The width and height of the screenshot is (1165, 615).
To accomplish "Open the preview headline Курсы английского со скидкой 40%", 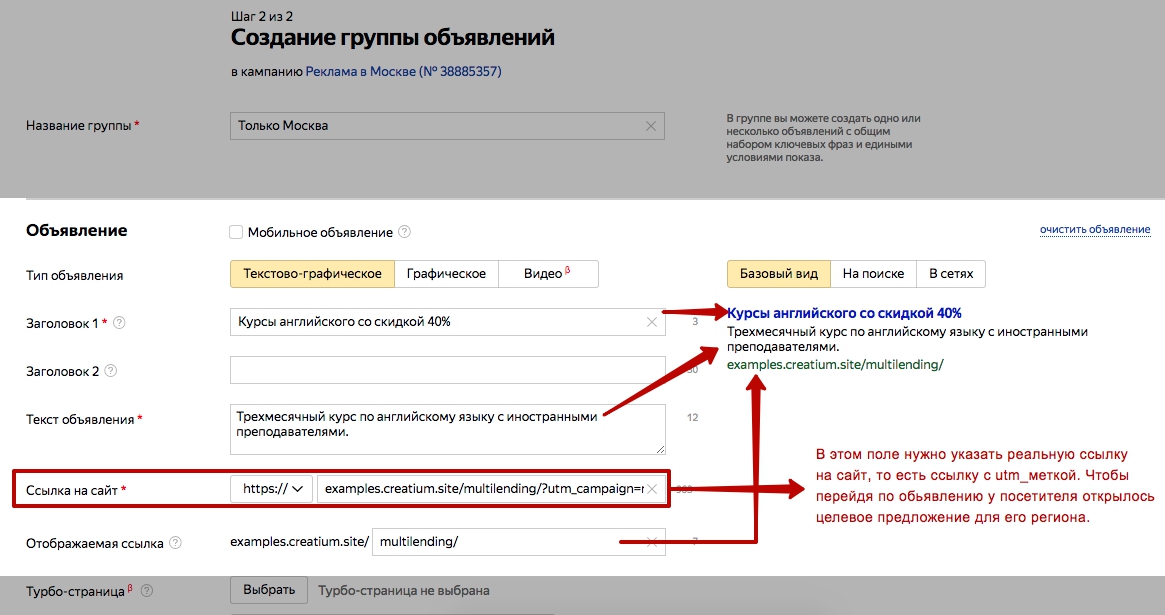I will (844, 313).
